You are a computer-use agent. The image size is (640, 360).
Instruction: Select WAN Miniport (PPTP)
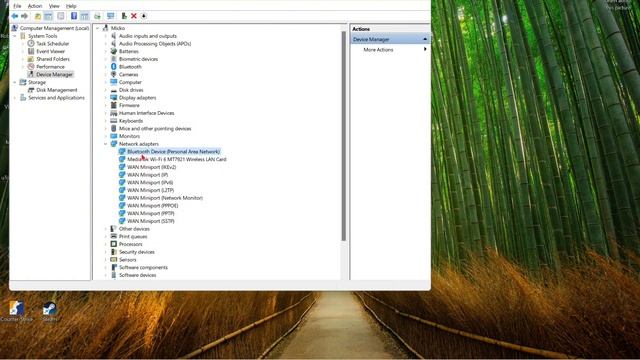tap(151, 213)
